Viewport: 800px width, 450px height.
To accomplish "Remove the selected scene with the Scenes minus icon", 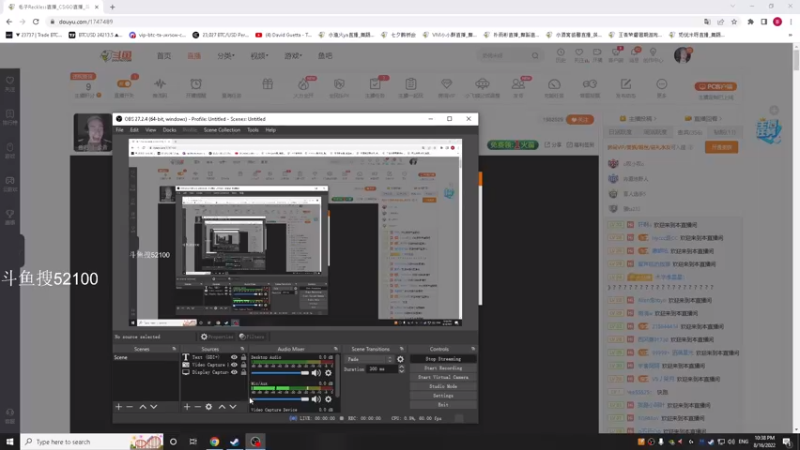I will point(130,407).
